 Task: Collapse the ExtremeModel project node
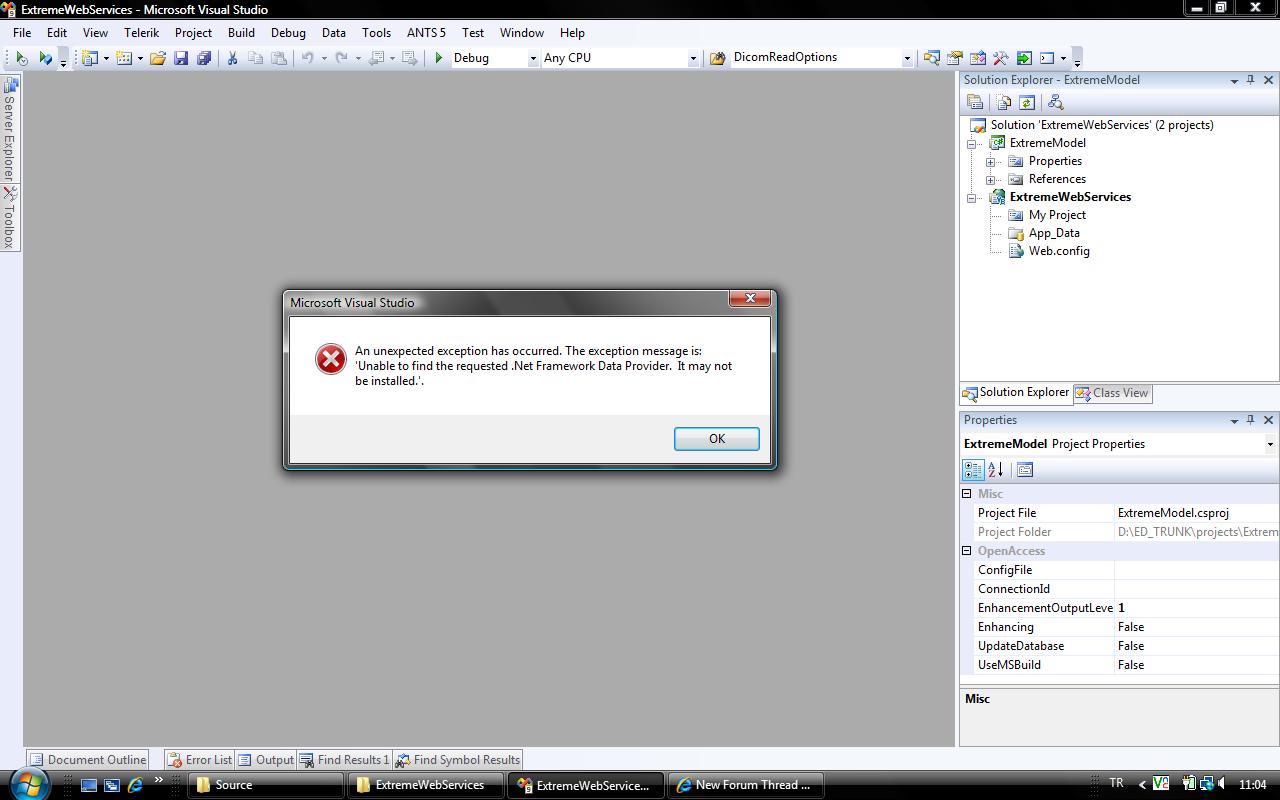coord(972,143)
